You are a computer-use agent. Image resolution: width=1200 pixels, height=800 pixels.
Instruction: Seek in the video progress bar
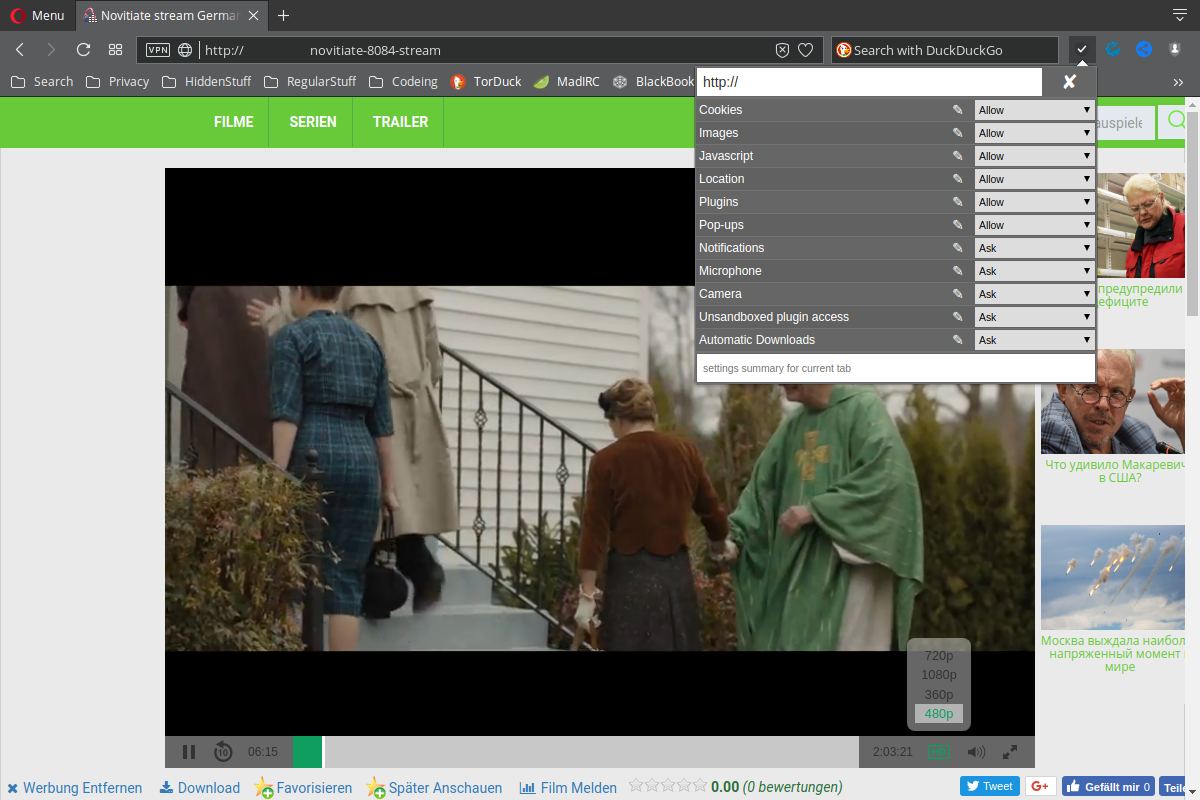(x=575, y=752)
